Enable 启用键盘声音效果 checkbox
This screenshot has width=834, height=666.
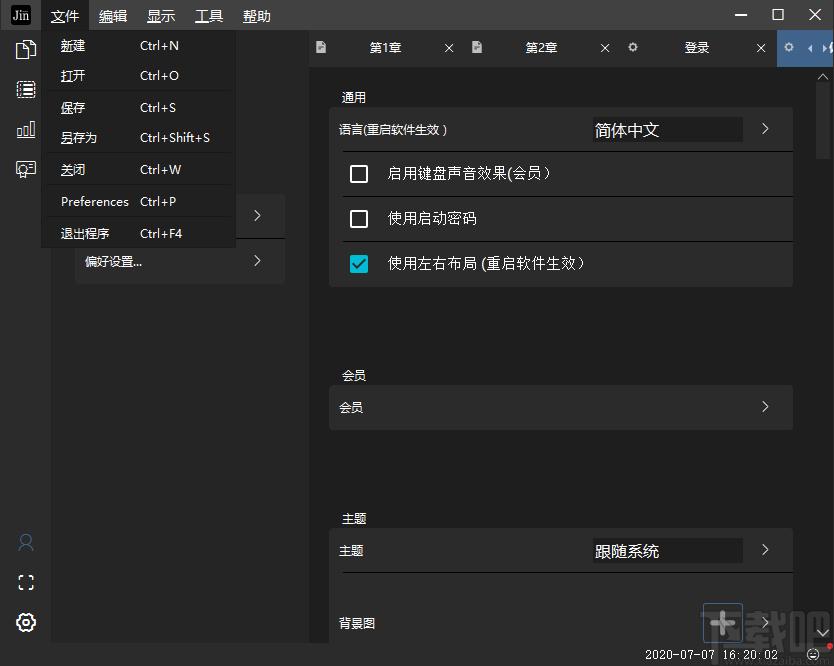pyautogui.click(x=359, y=173)
